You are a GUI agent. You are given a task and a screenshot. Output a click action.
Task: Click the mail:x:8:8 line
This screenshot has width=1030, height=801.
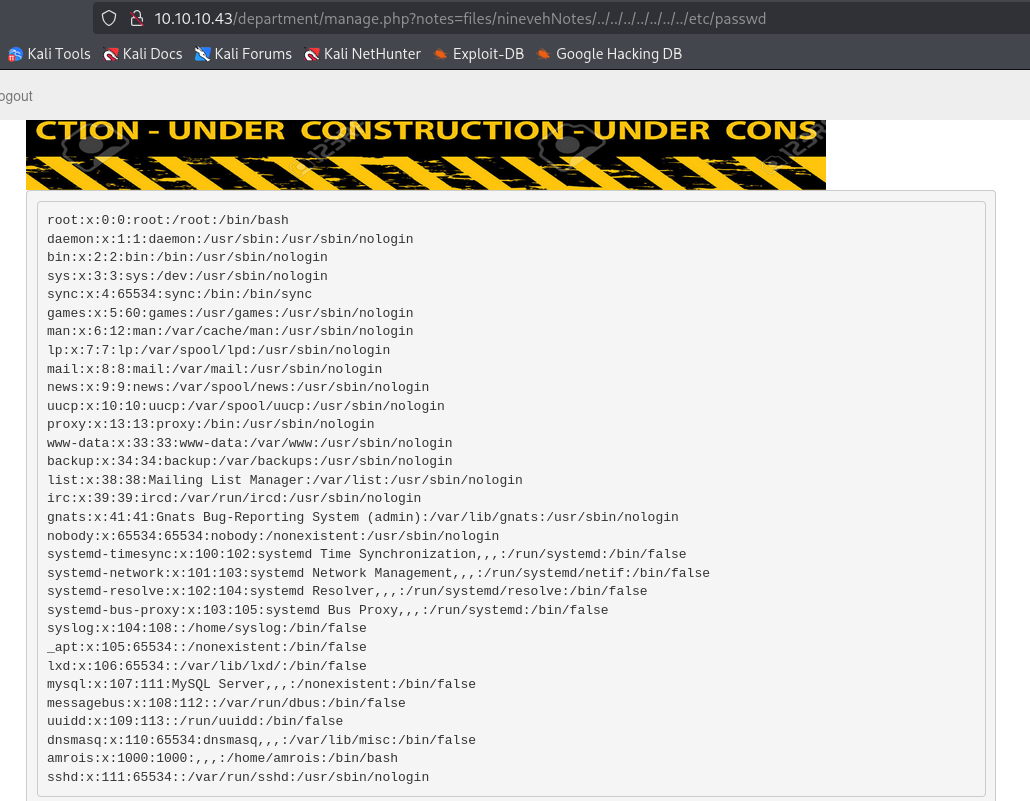coord(215,369)
